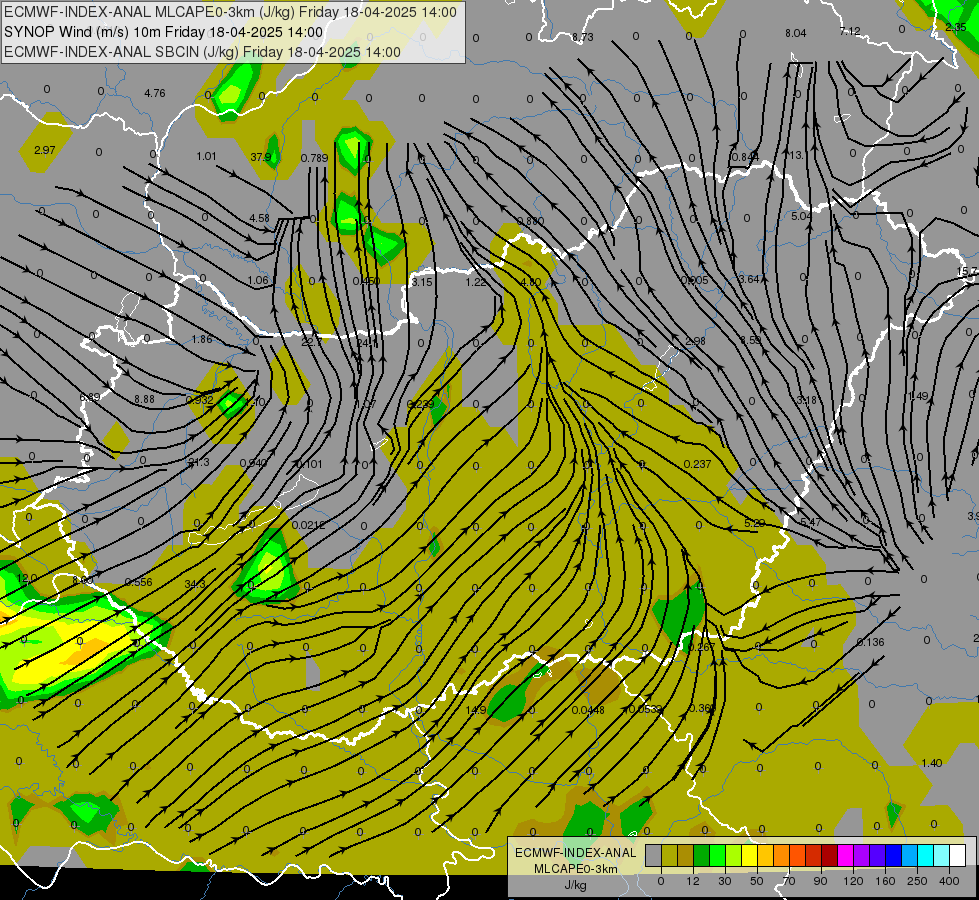Click the map value 0.789
Image resolution: width=979 pixels, height=900 pixels.
(314, 159)
